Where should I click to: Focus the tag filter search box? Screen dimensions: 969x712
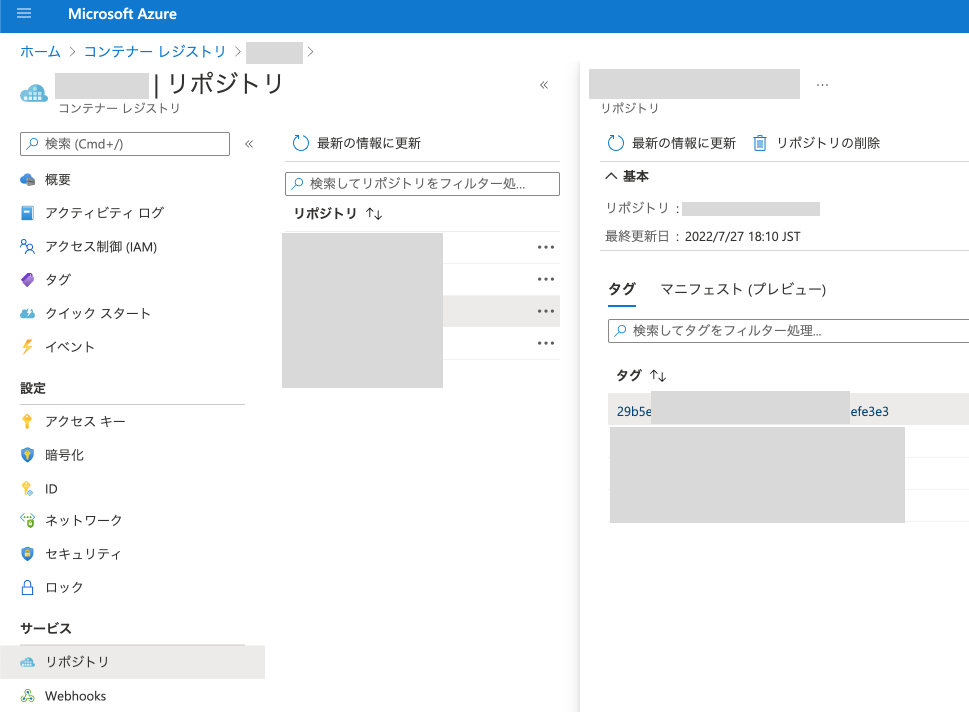[789, 331]
